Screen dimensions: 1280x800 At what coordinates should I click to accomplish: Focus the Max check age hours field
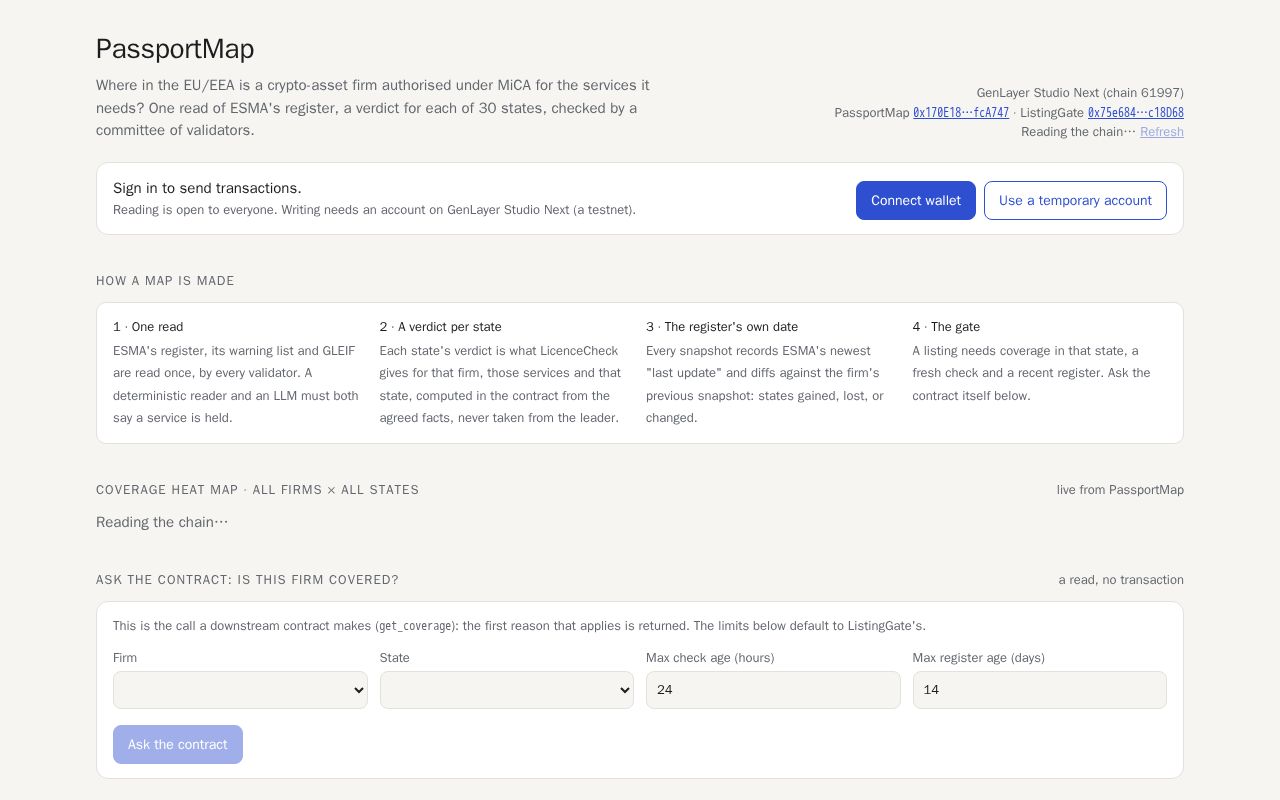click(x=773, y=690)
